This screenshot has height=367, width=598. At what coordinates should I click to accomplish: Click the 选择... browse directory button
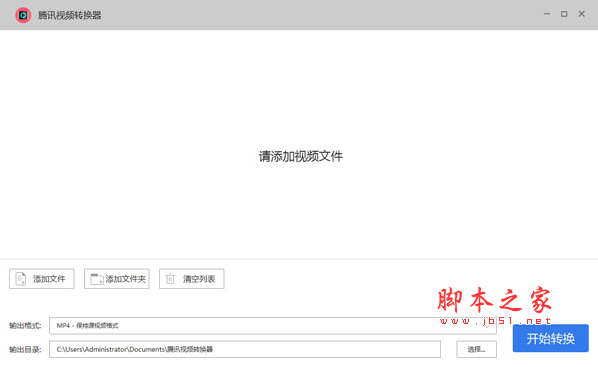click(x=476, y=349)
